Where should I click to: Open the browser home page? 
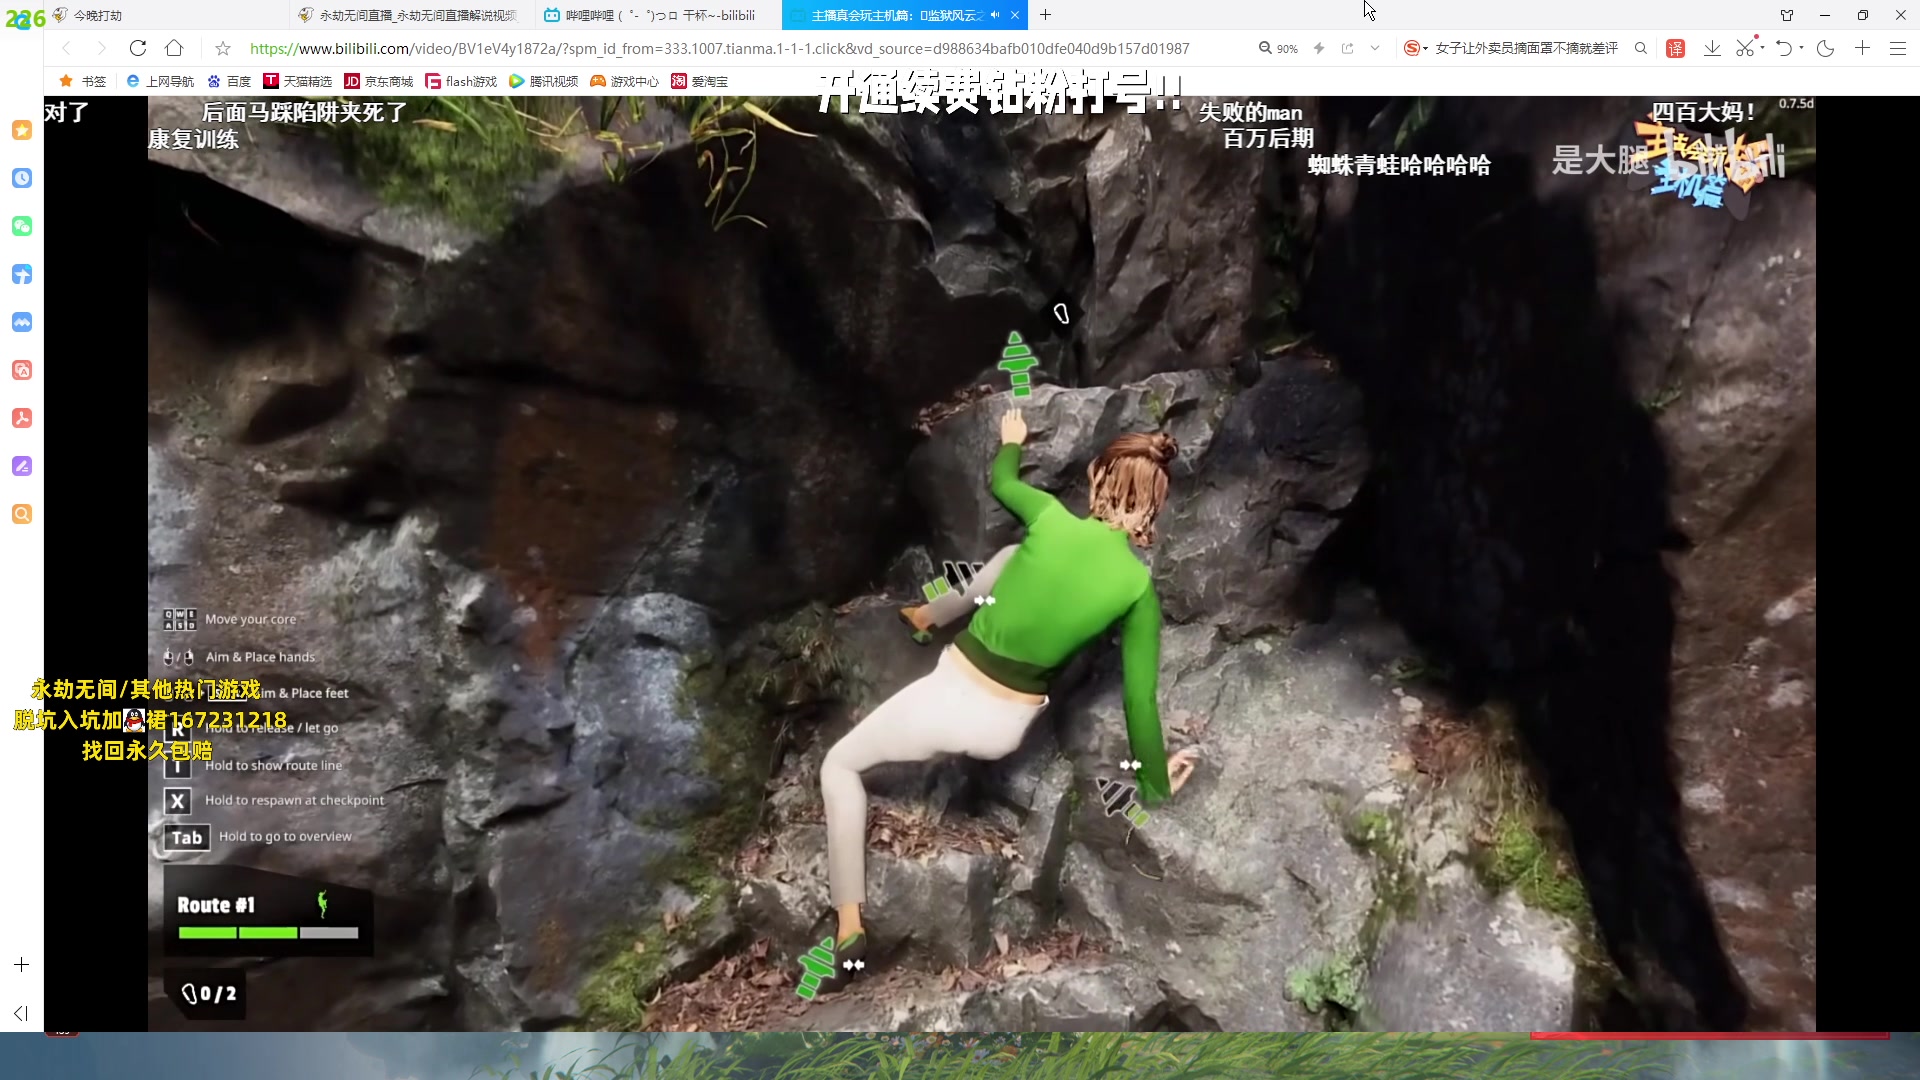pyautogui.click(x=174, y=48)
